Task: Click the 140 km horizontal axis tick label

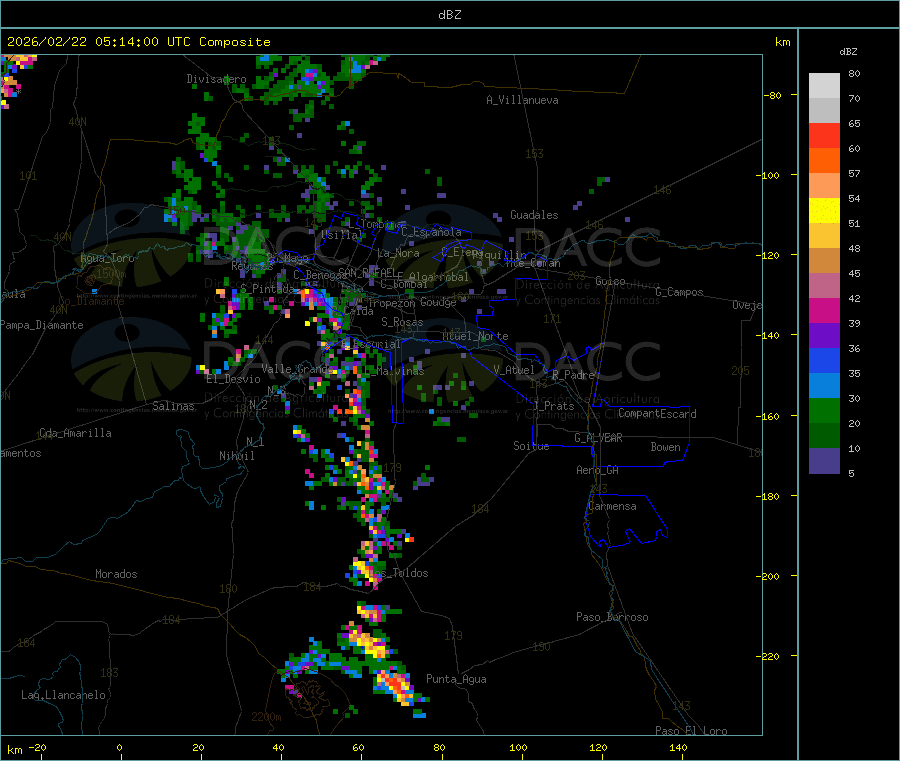Action: point(678,747)
